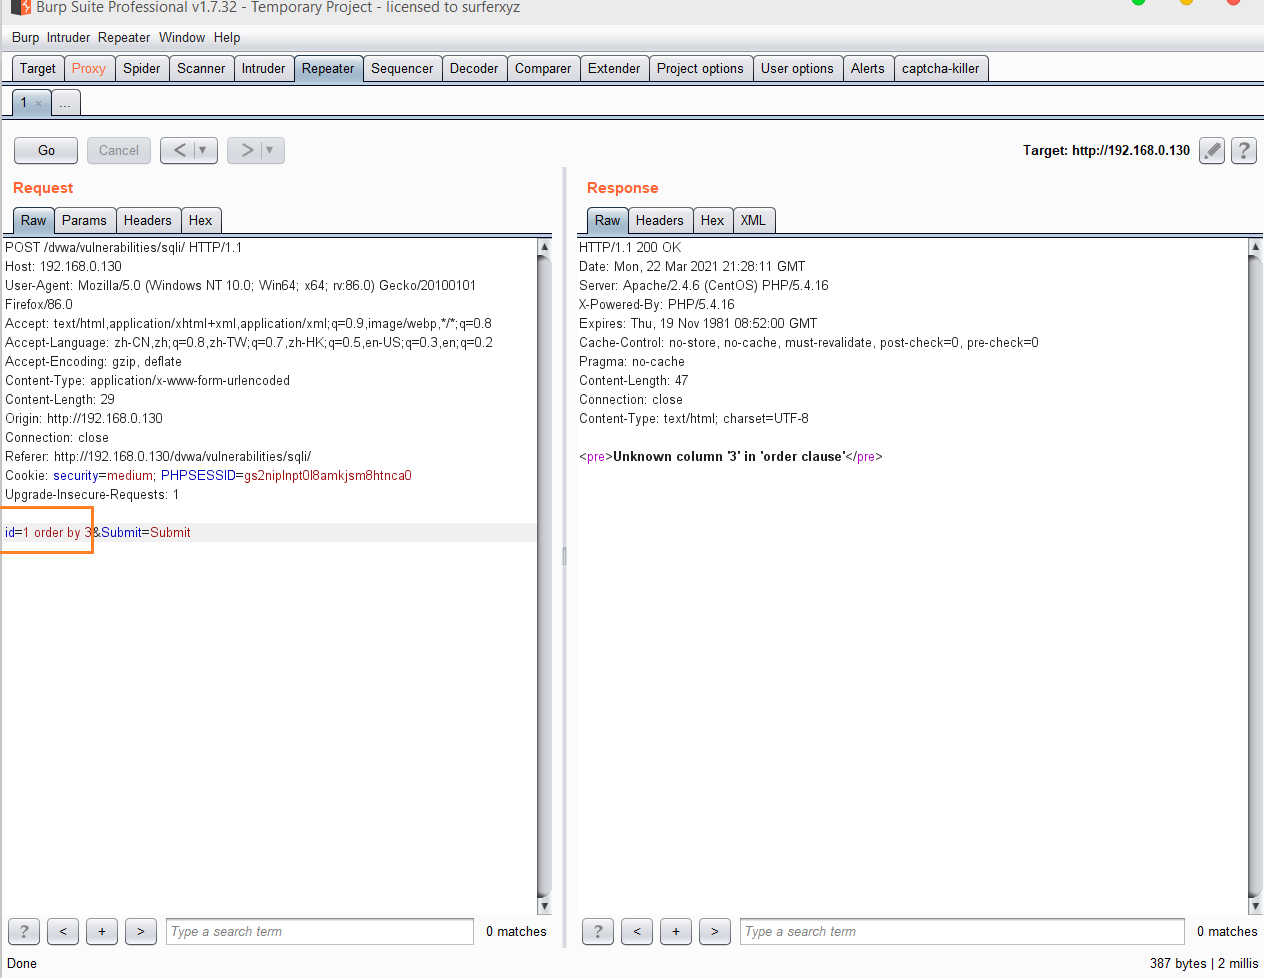Click request pane scrollbar up arrow
This screenshot has width=1264, height=978.
click(545, 246)
